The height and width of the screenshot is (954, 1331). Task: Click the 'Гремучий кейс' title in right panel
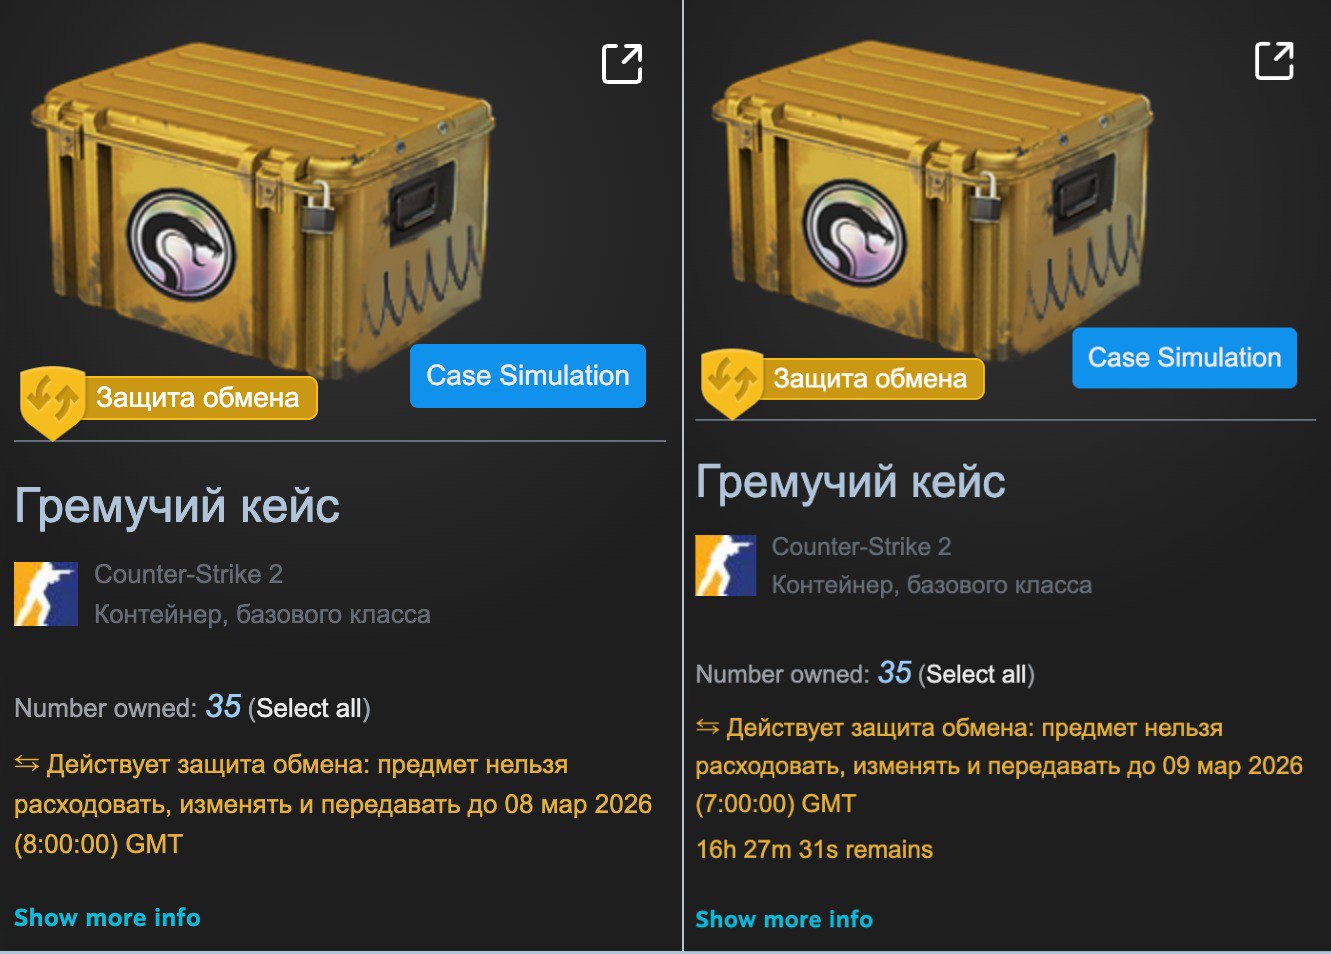click(851, 482)
